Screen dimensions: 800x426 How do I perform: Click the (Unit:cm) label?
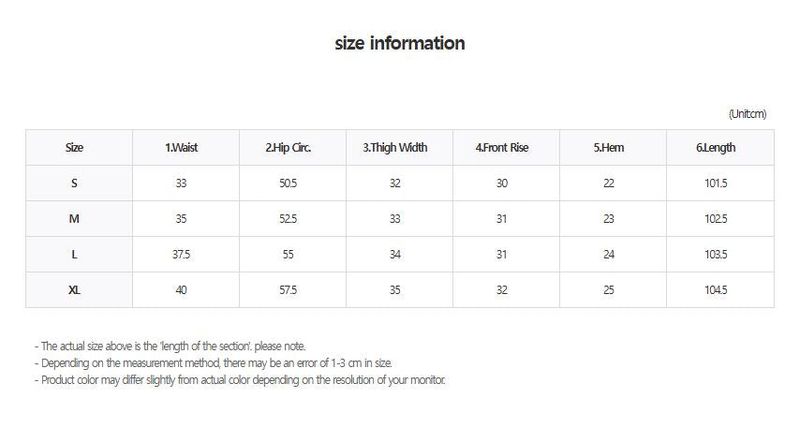click(x=747, y=114)
